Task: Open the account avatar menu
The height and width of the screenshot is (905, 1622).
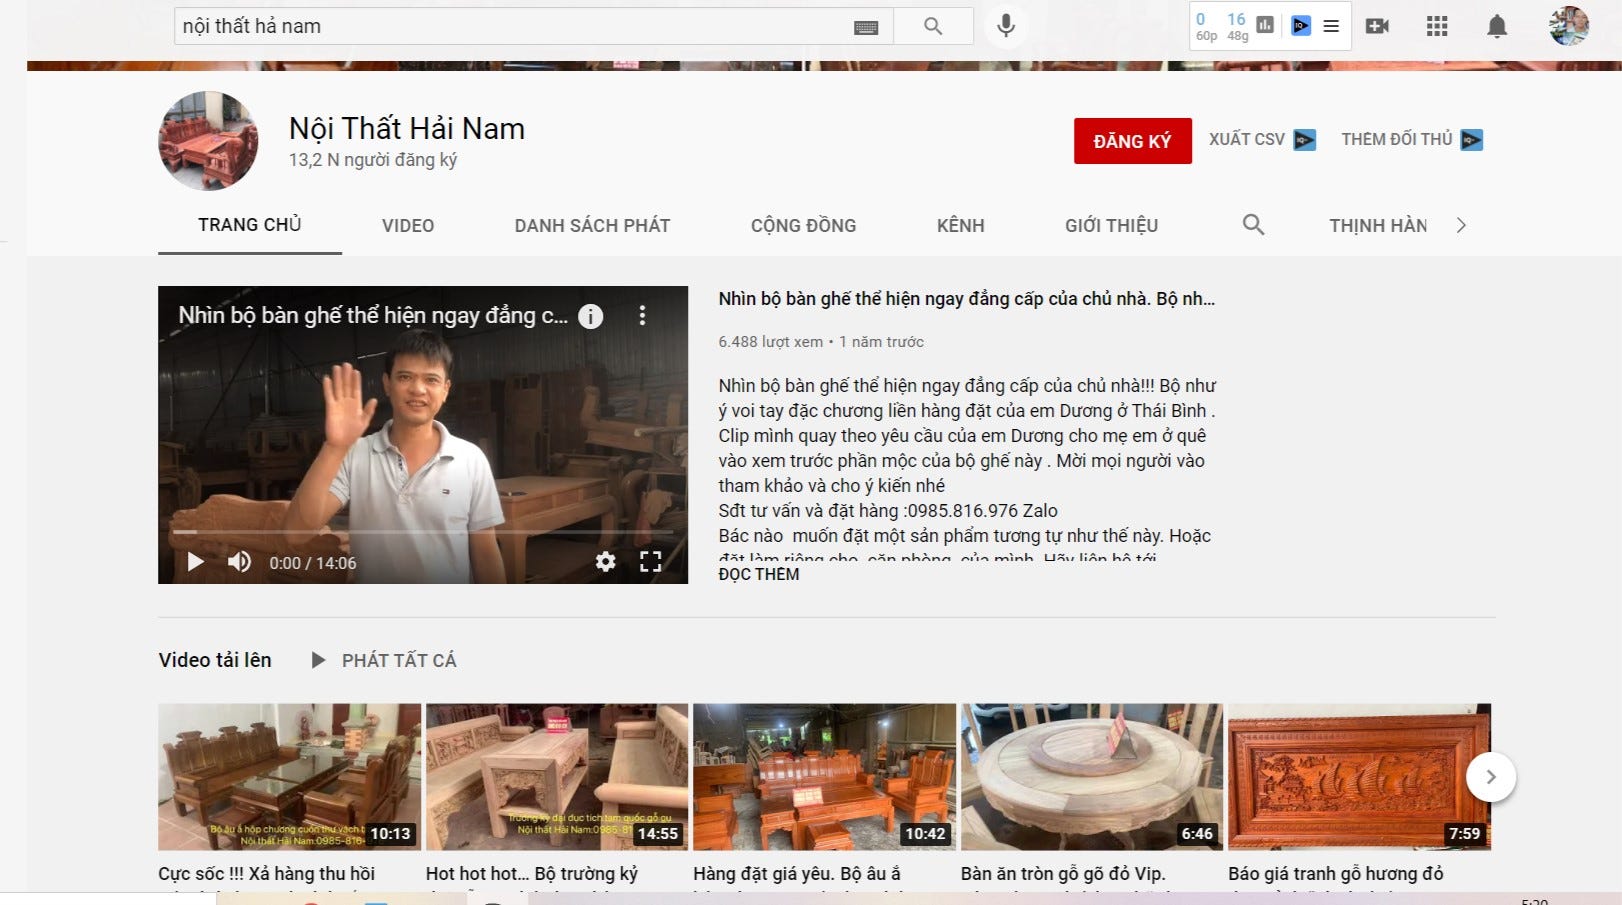Action: pyautogui.click(x=1569, y=26)
